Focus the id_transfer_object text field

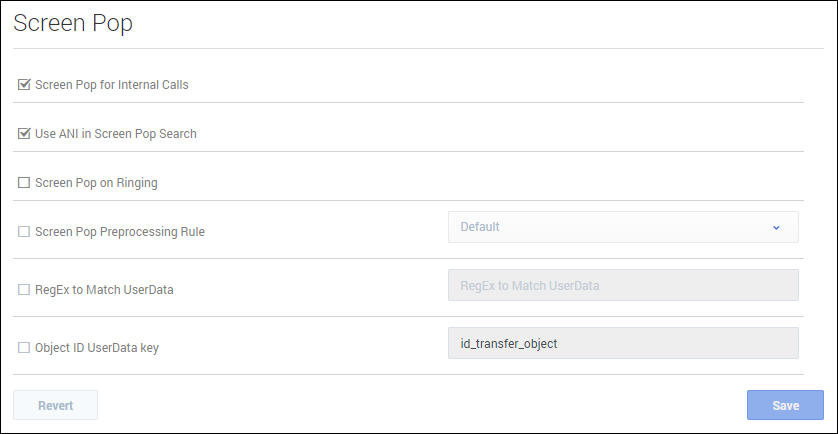click(x=622, y=343)
